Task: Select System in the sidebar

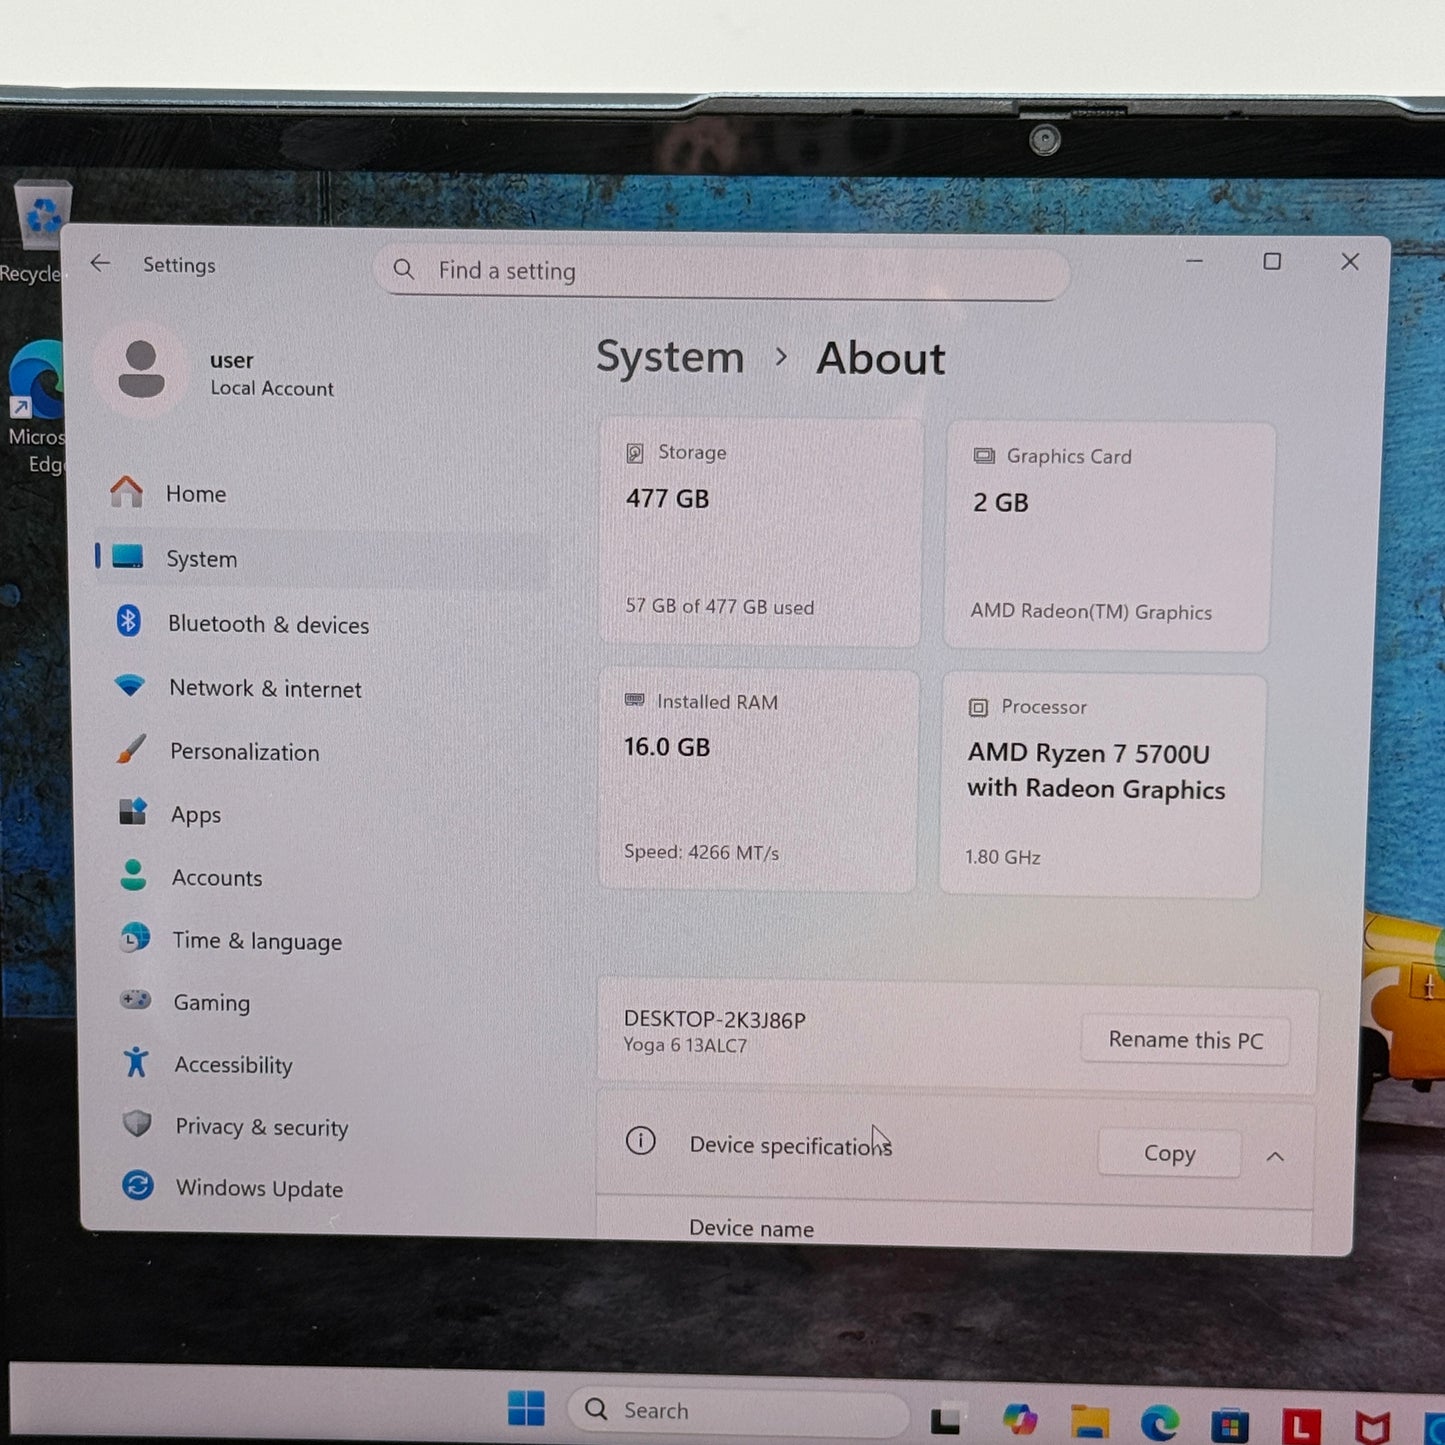Action: 320,558
